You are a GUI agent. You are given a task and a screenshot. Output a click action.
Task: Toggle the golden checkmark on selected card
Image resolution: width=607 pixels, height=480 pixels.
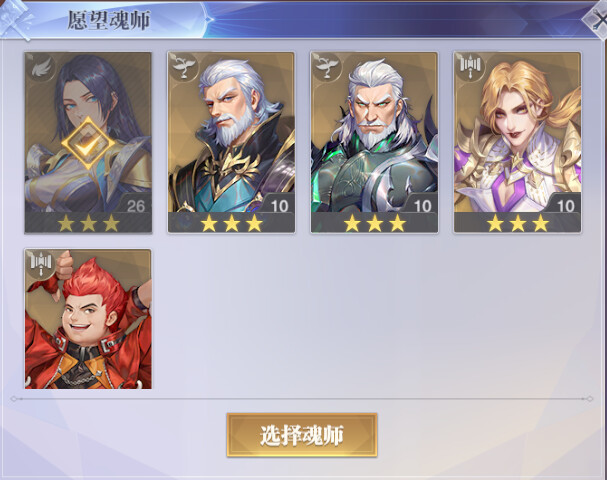pos(88,144)
